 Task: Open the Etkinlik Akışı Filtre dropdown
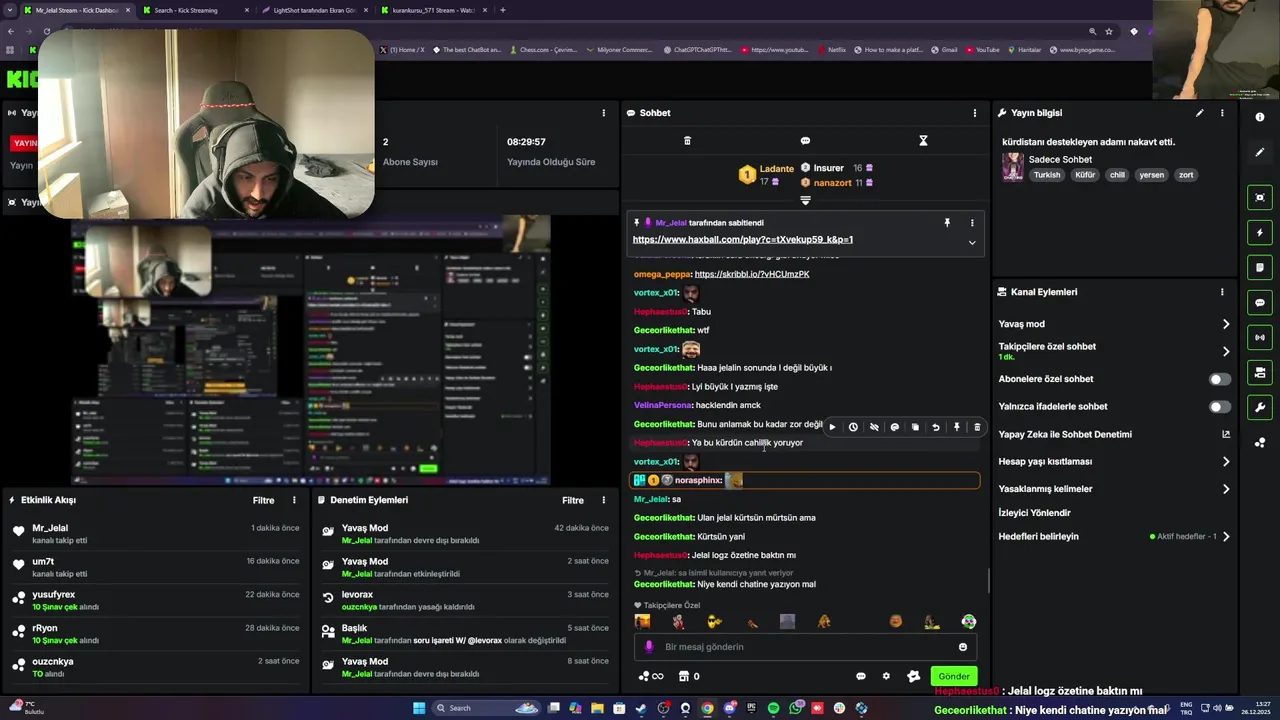tap(263, 500)
